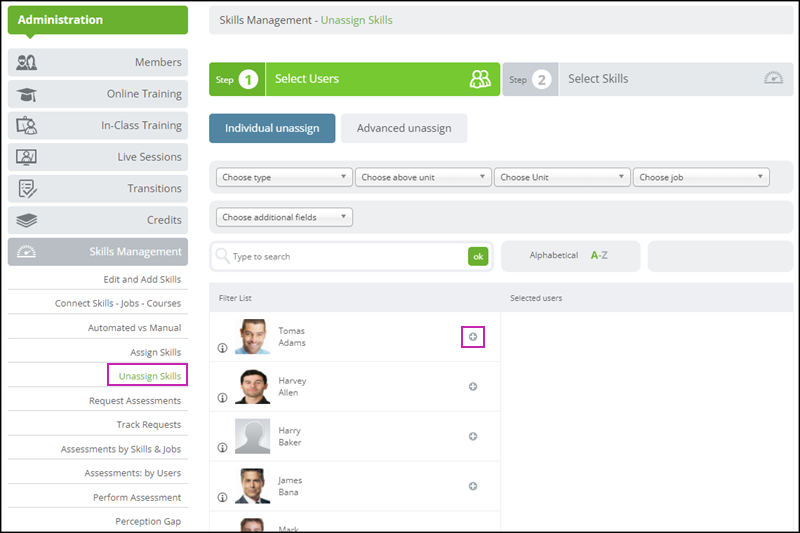The image size is (800, 533).
Task: Click the James Bana name text
Action: [290, 486]
